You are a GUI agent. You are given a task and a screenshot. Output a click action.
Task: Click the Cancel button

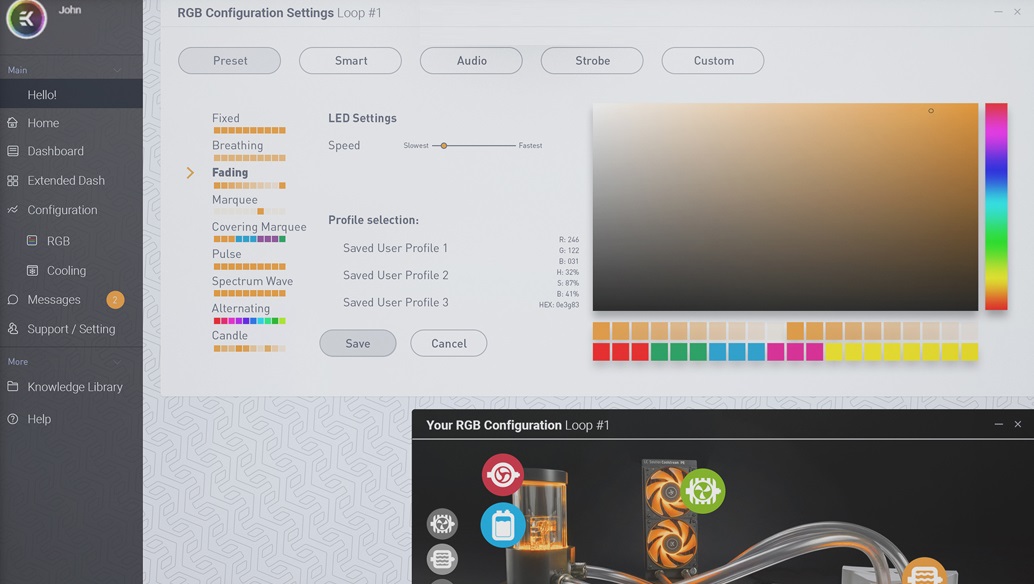(449, 343)
